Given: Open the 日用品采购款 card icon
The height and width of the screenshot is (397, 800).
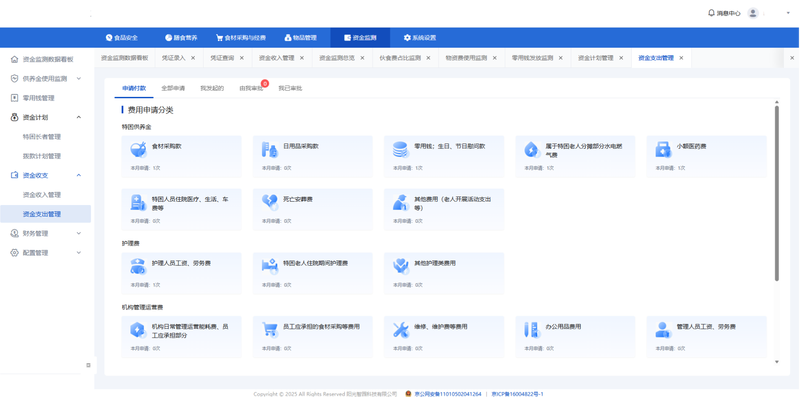Looking at the screenshot, I should tap(269, 150).
